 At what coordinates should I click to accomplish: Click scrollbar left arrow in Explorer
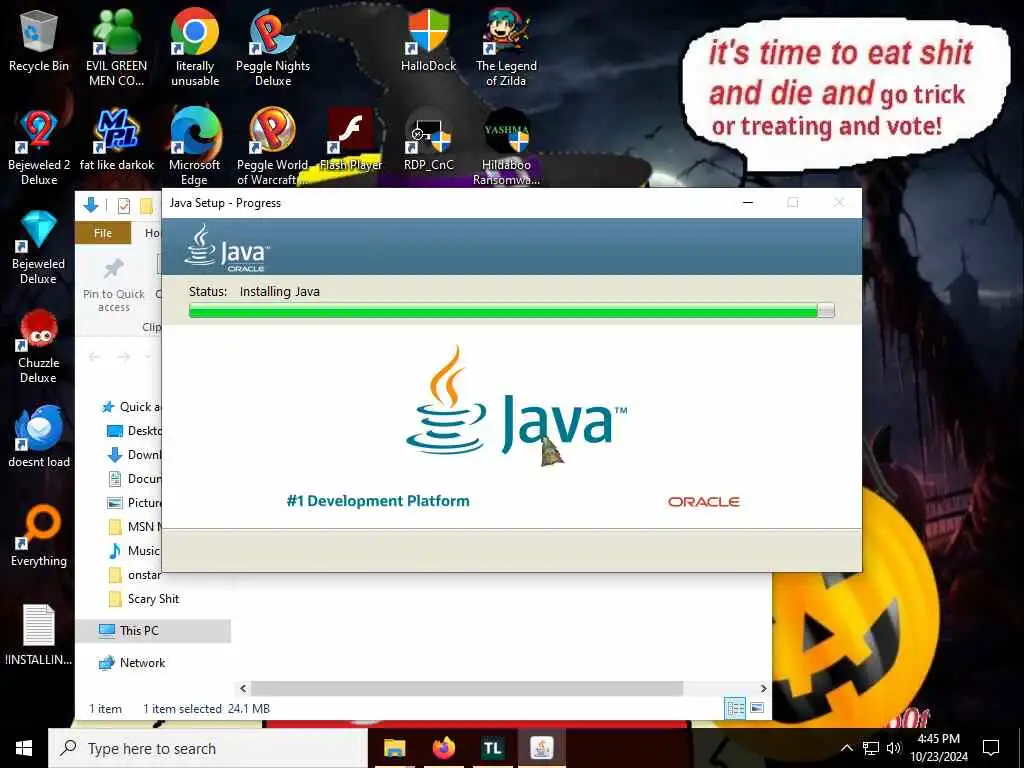coord(243,688)
